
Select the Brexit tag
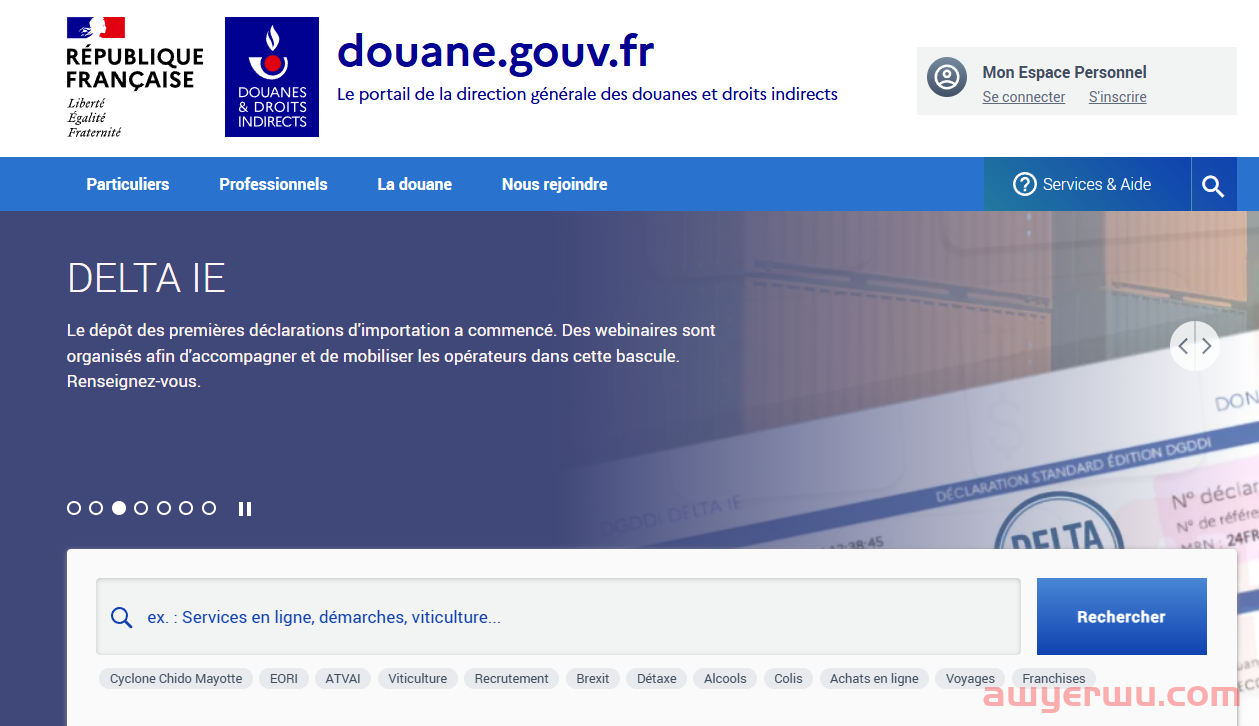[x=593, y=678]
